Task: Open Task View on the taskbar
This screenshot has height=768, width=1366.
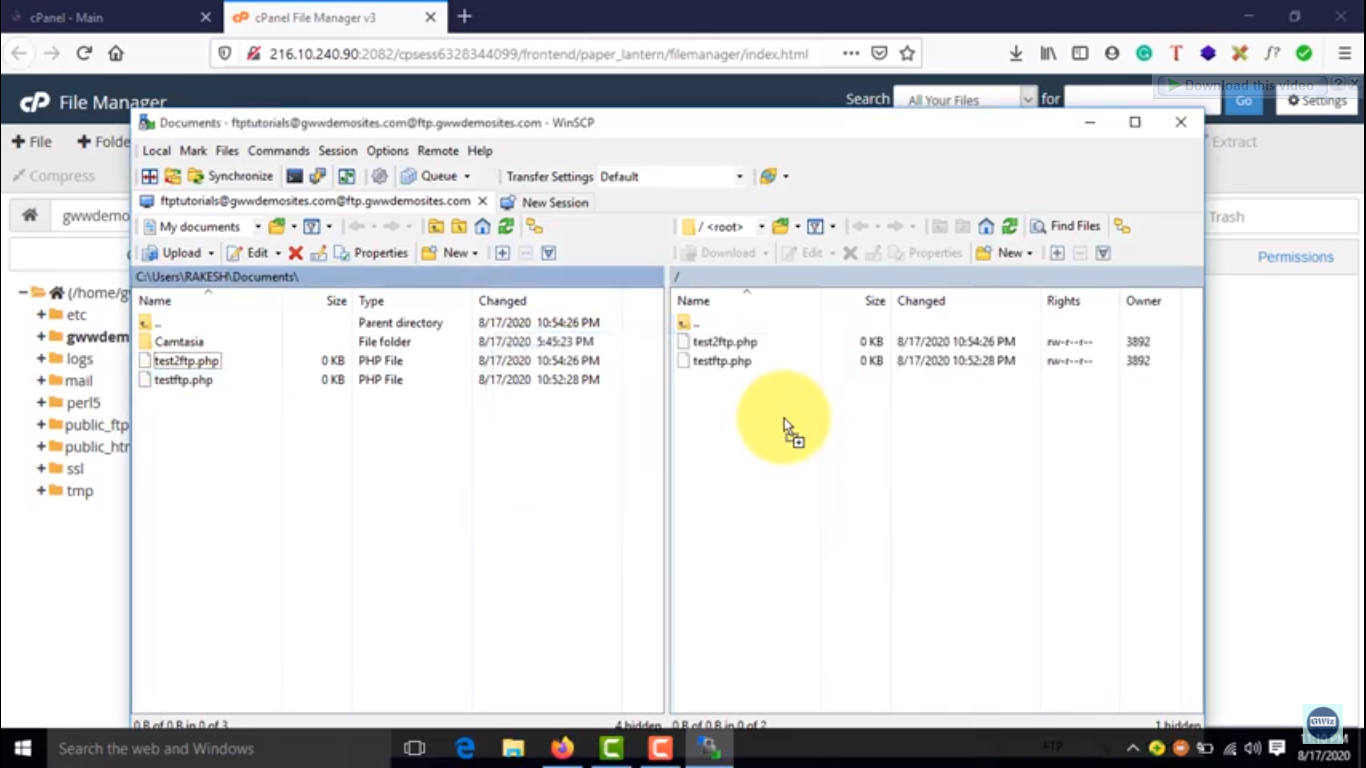Action: 414,748
